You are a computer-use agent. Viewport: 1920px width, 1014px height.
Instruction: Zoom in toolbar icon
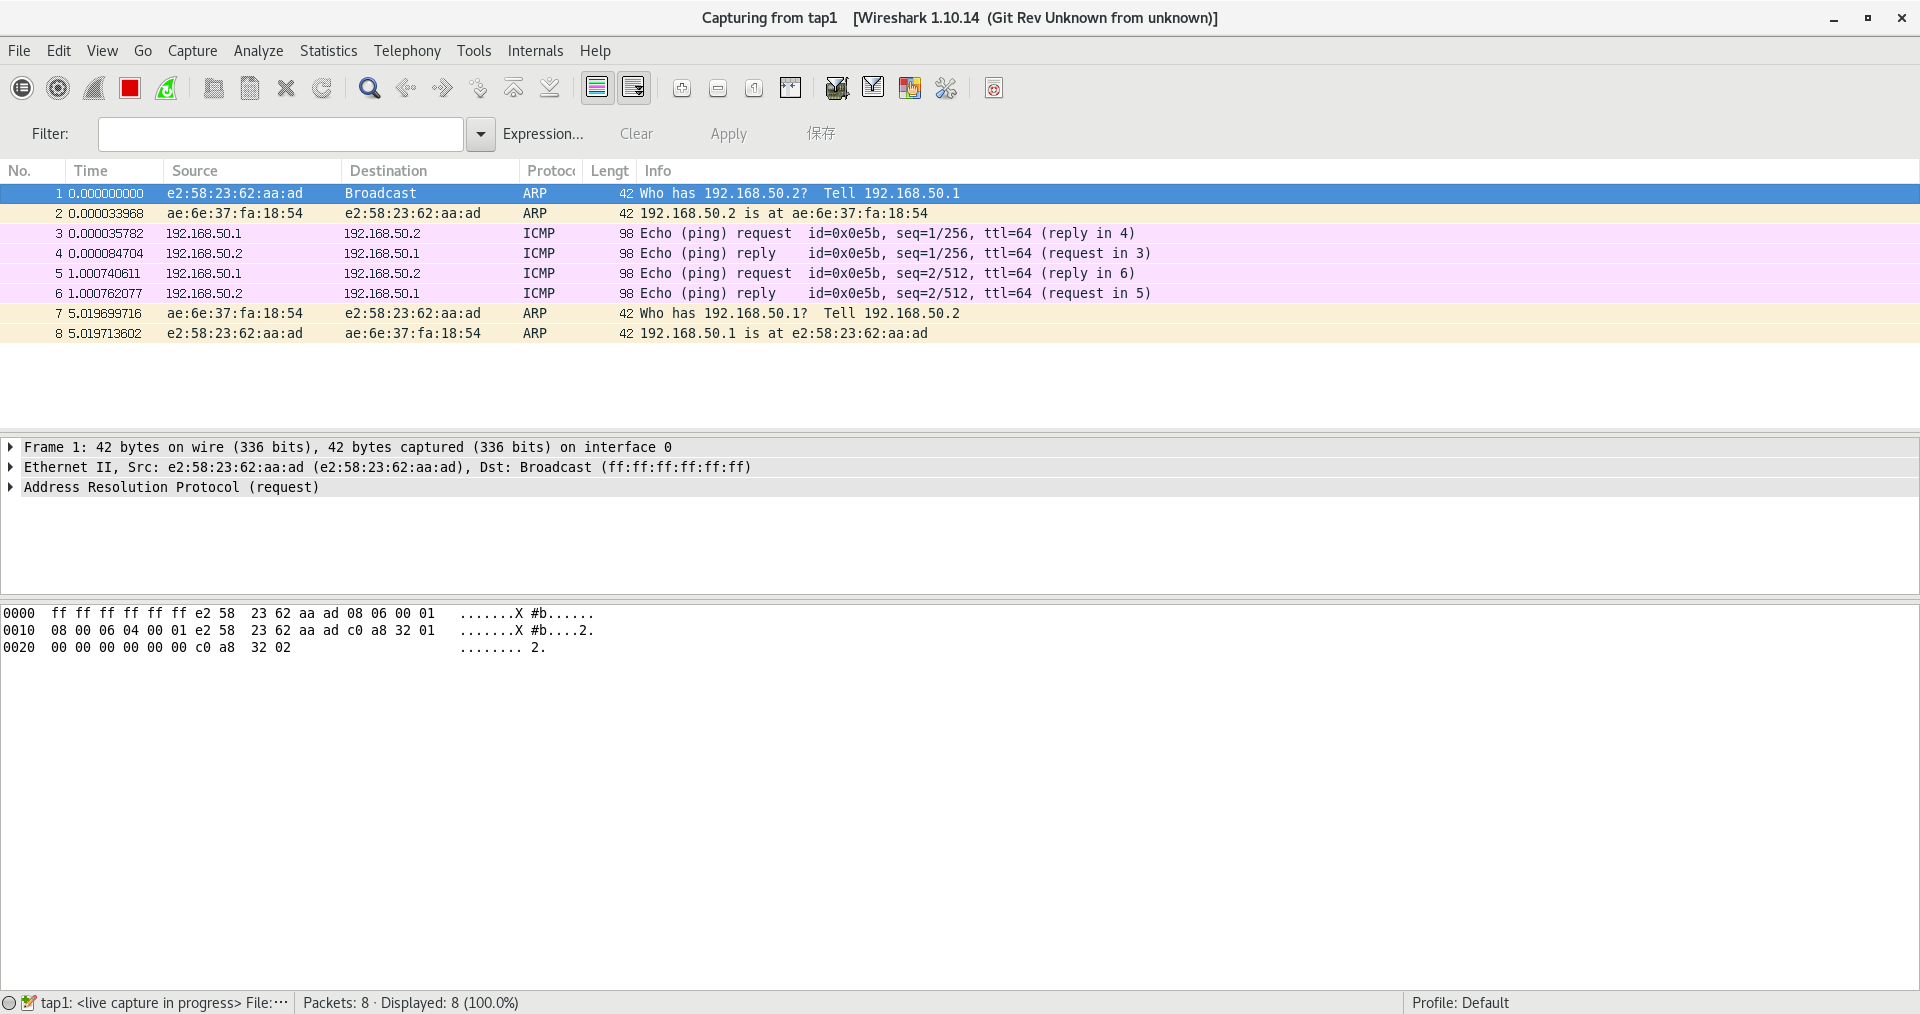[682, 89]
